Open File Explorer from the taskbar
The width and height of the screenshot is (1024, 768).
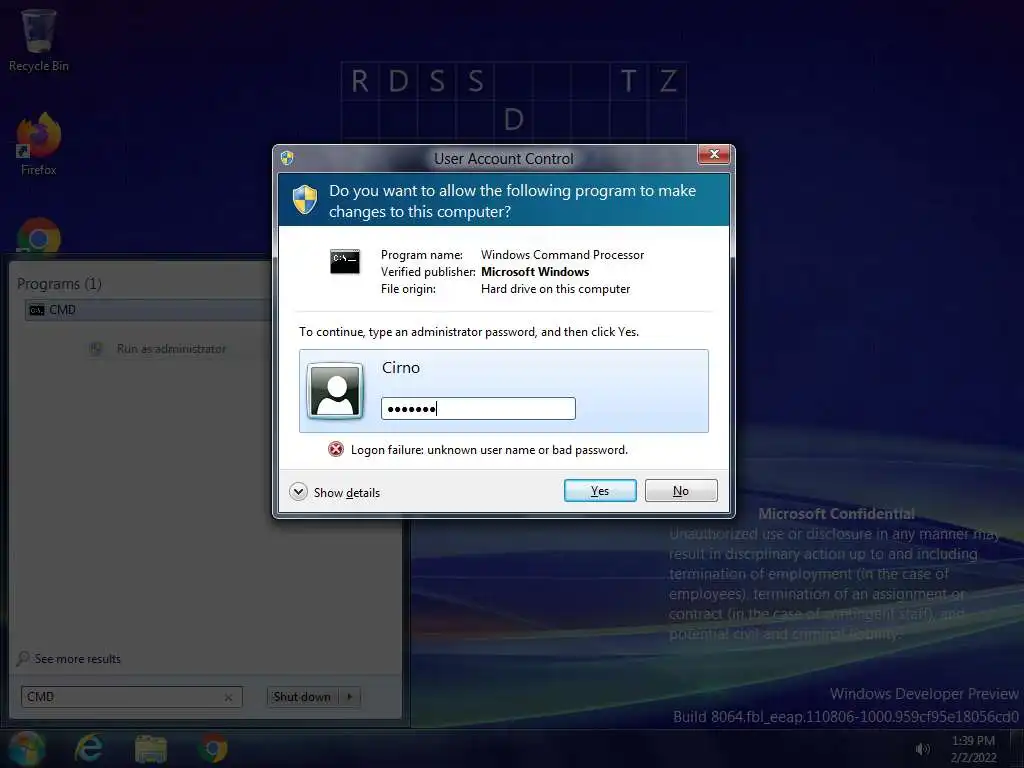[151, 749]
